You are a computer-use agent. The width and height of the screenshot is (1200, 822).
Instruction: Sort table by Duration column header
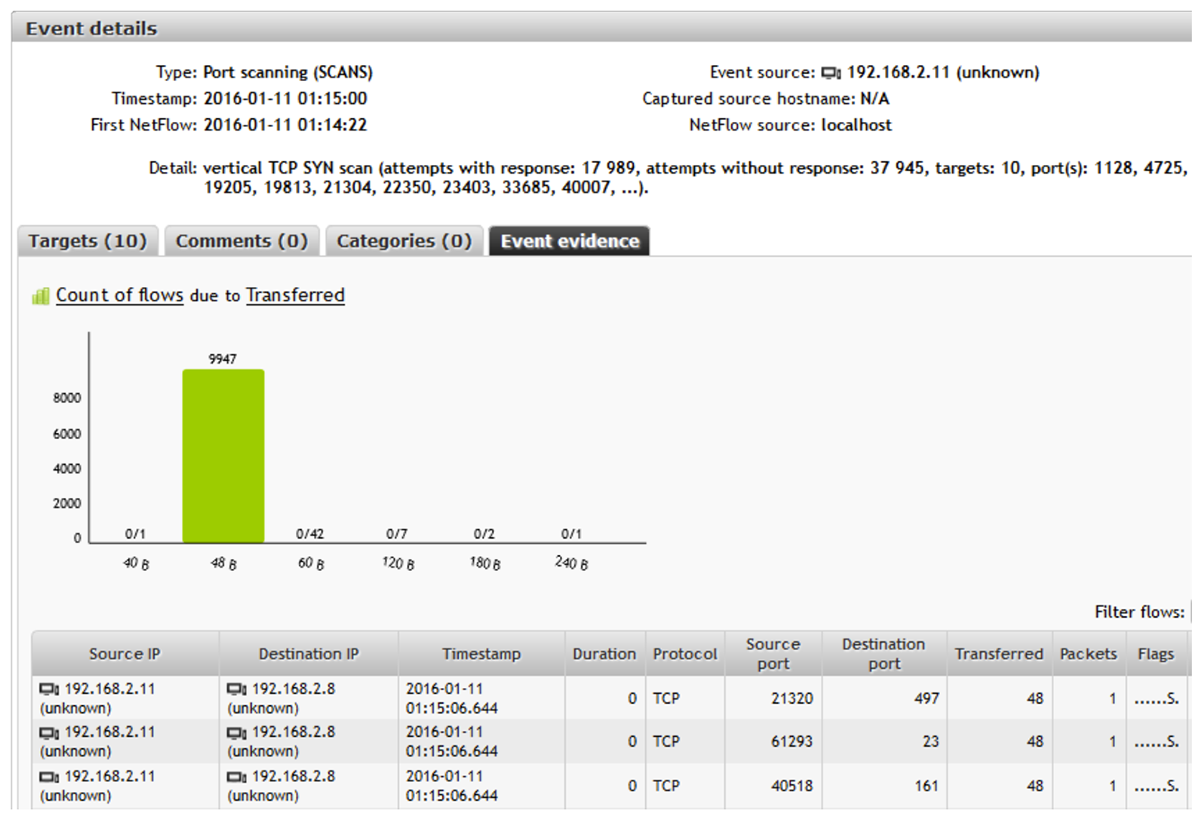click(605, 654)
